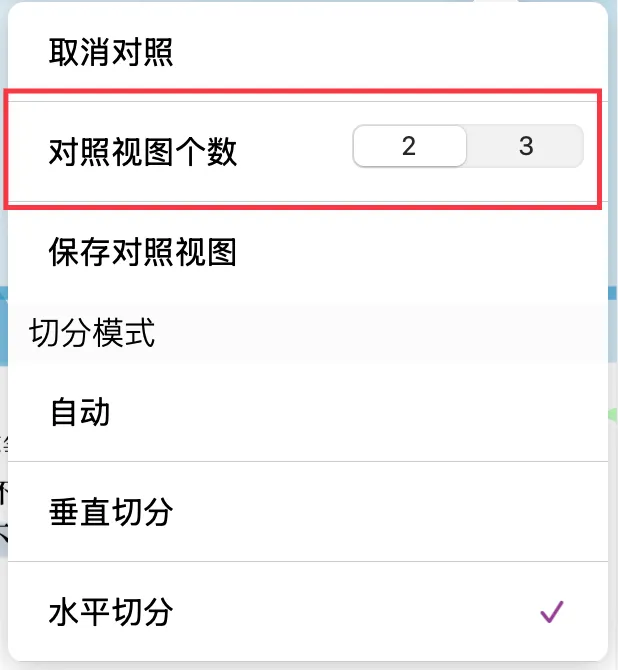Save the current comparison view layout
The image size is (618, 670).
click(x=308, y=252)
